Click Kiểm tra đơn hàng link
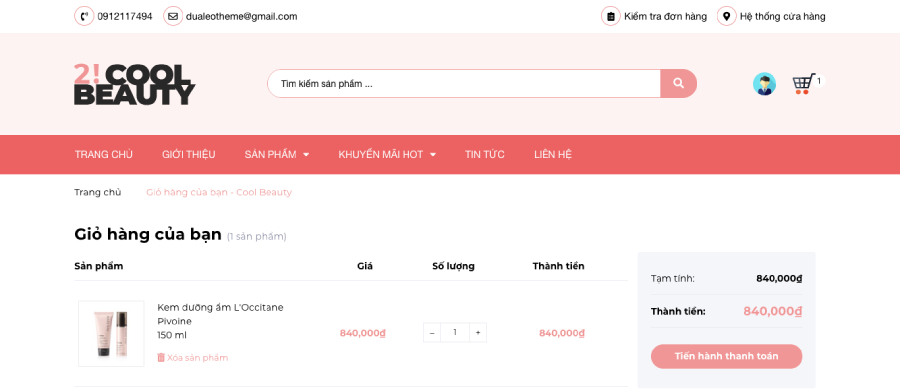The height and width of the screenshot is (389, 900). point(666,16)
